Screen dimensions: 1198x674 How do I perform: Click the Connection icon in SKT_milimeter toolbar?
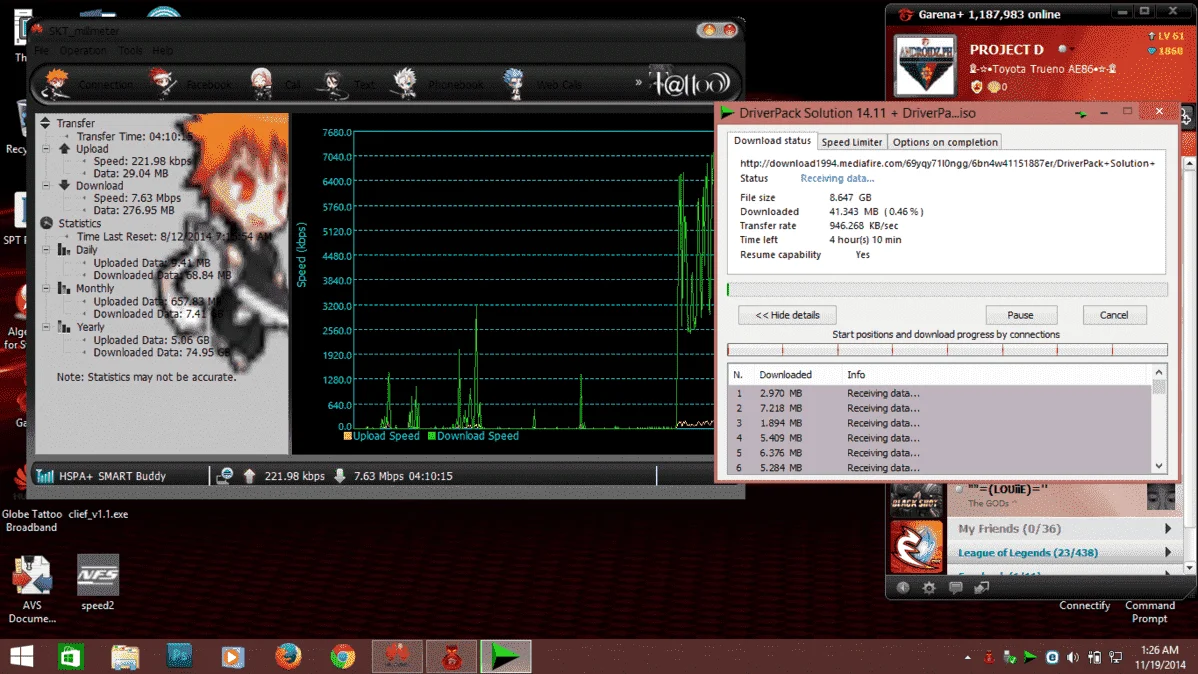coord(57,83)
